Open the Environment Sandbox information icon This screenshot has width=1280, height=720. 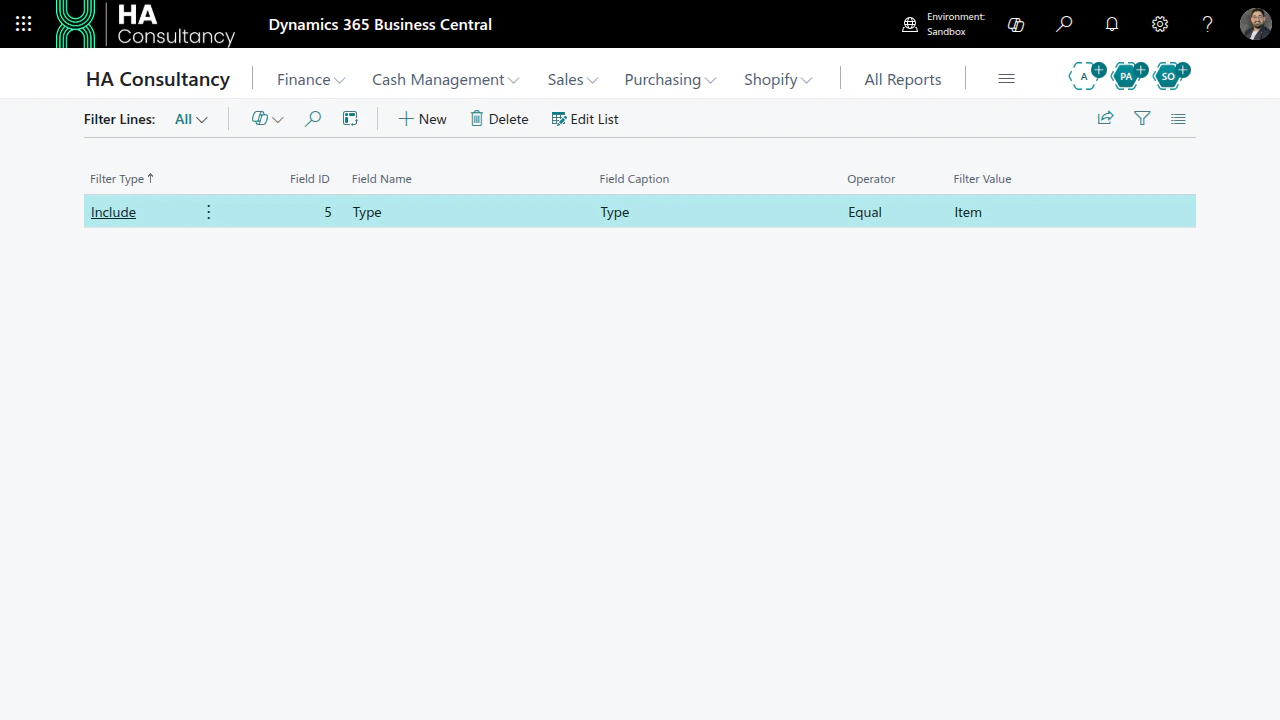click(910, 25)
